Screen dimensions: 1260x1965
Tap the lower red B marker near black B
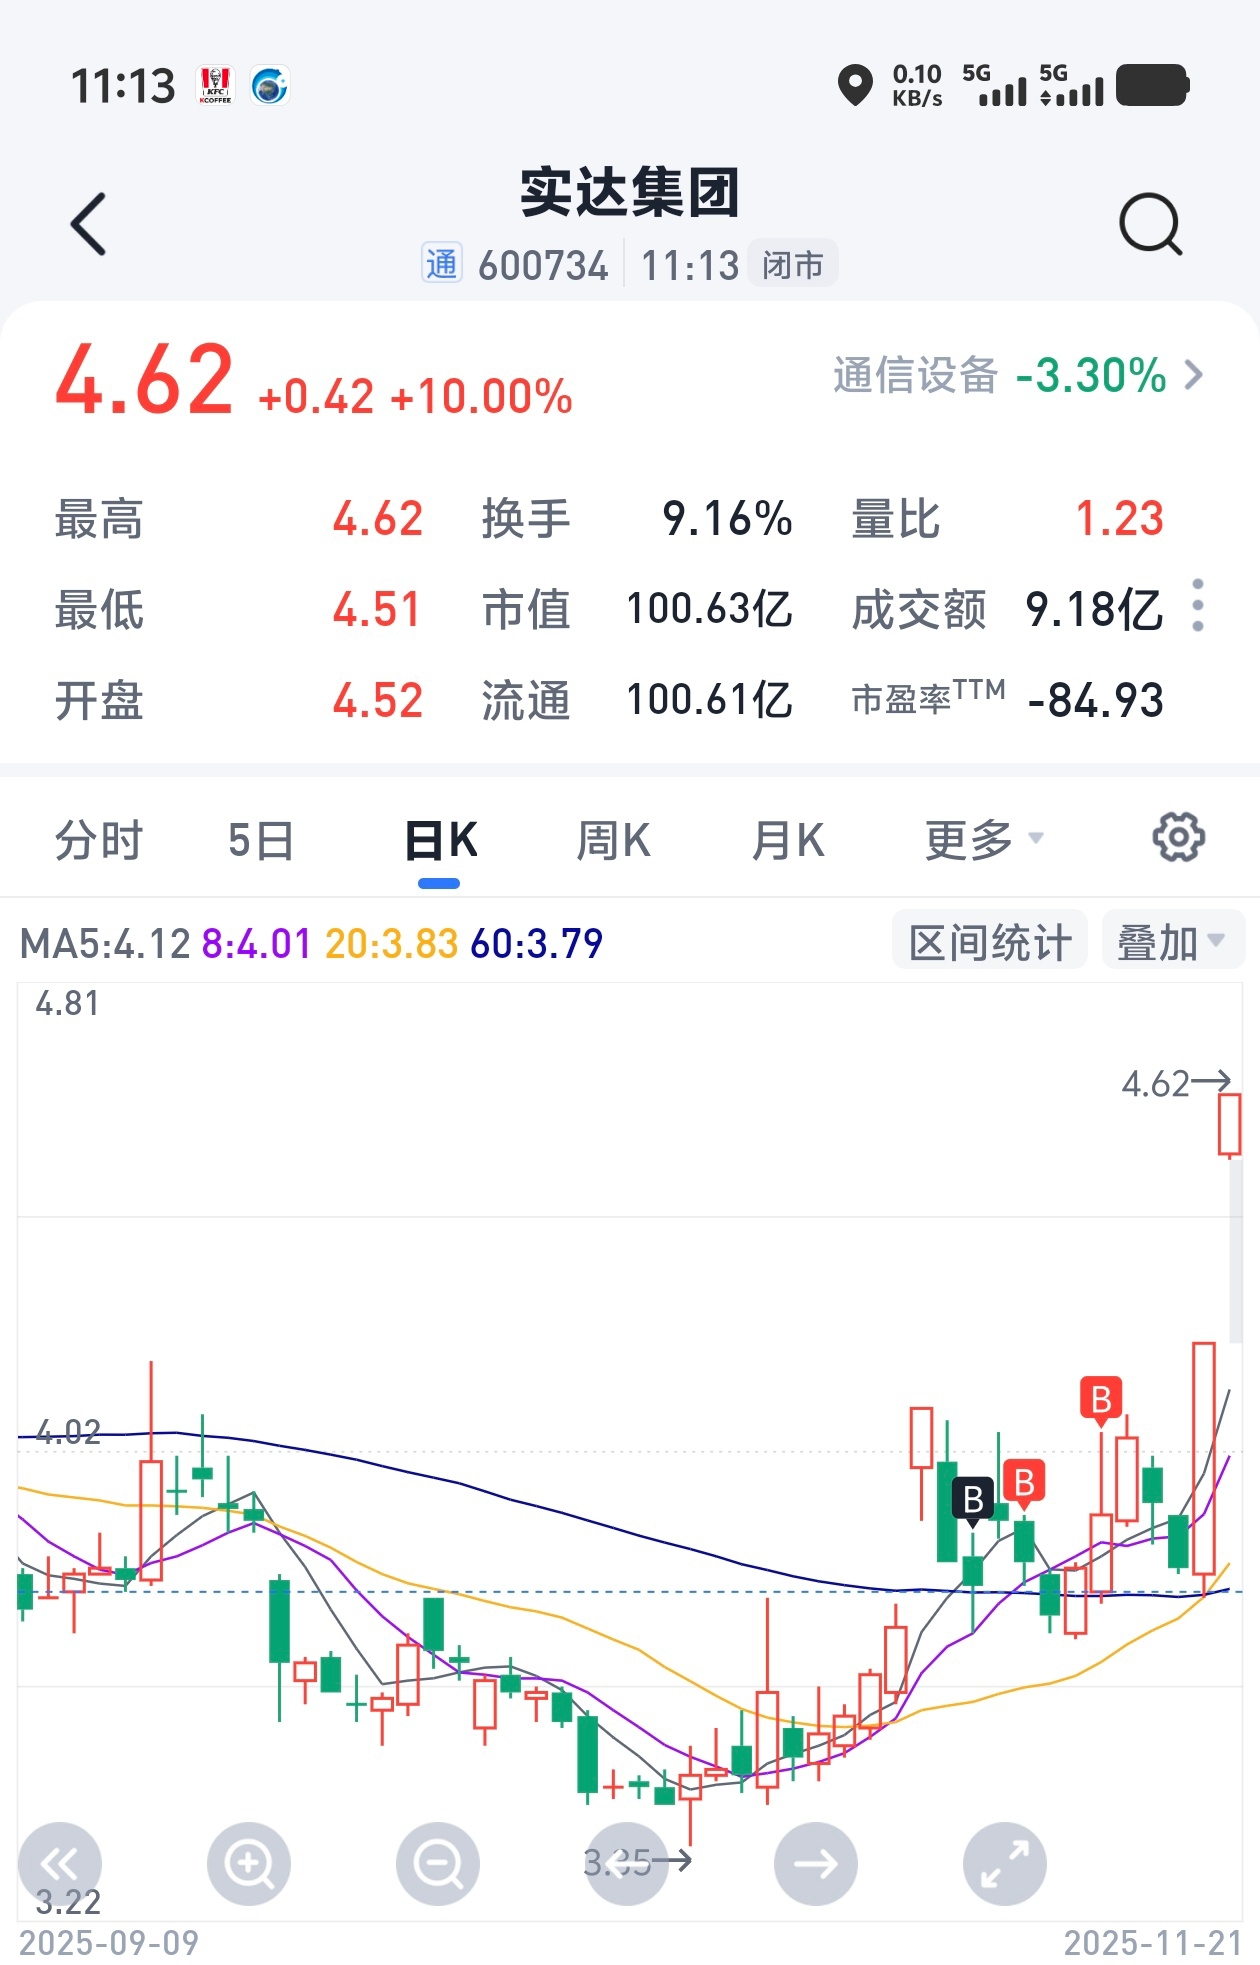click(x=1024, y=1483)
